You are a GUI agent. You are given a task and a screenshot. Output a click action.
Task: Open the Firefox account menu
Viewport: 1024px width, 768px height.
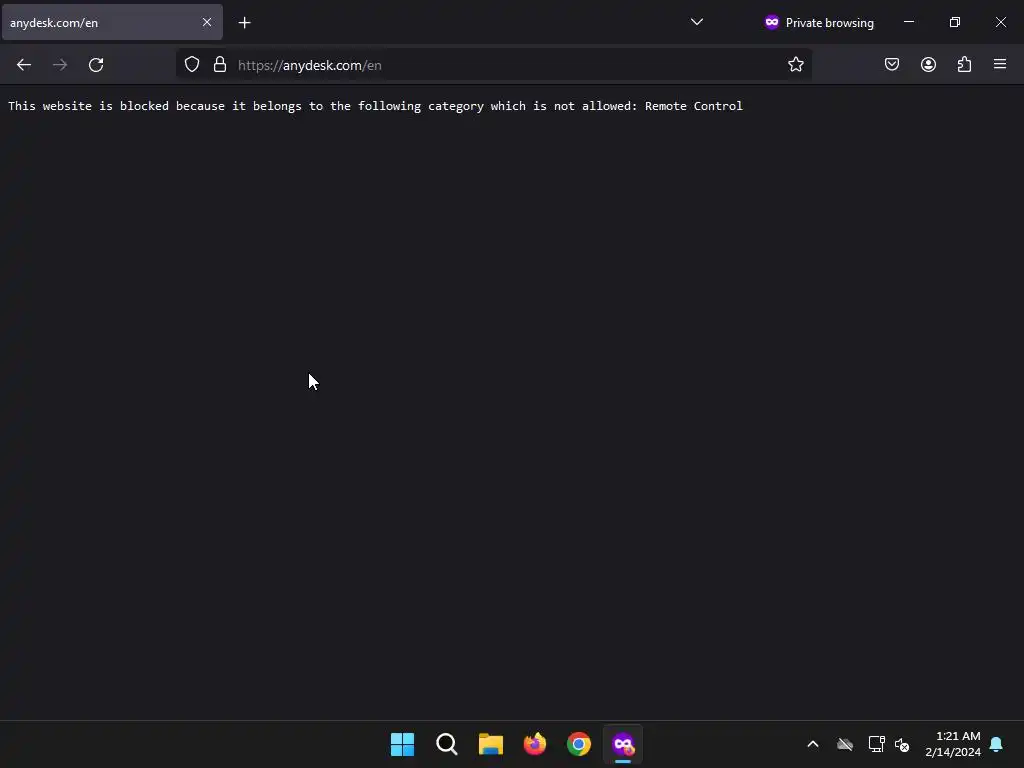(x=928, y=65)
